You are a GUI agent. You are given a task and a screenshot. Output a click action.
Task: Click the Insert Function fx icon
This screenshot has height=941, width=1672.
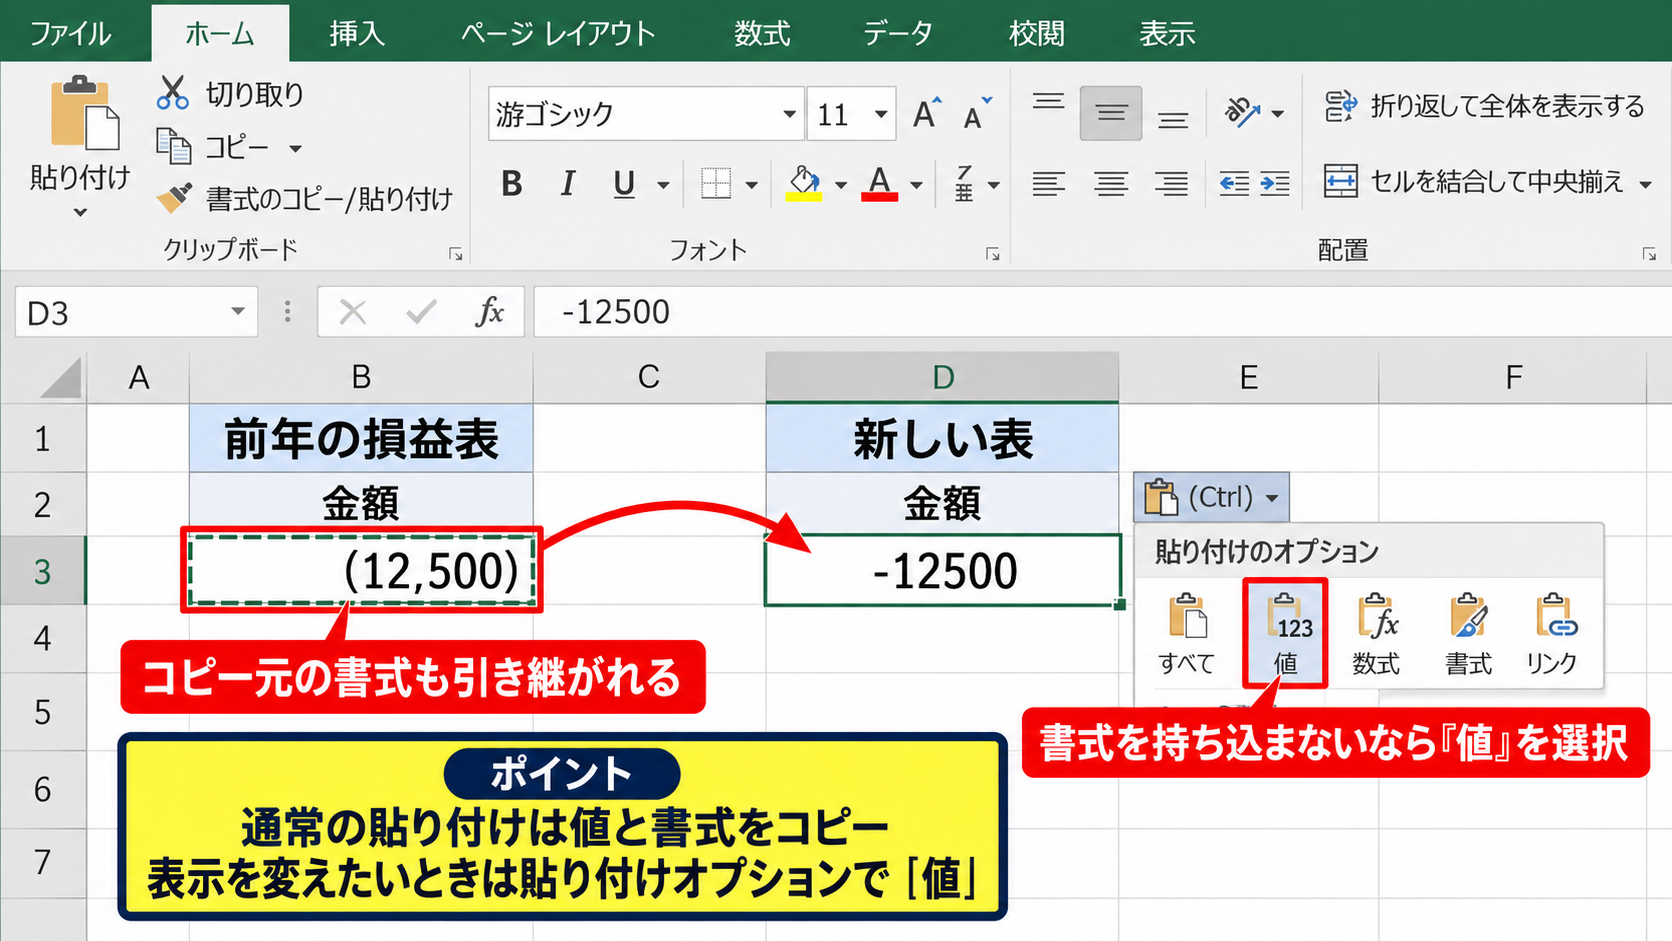[489, 312]
